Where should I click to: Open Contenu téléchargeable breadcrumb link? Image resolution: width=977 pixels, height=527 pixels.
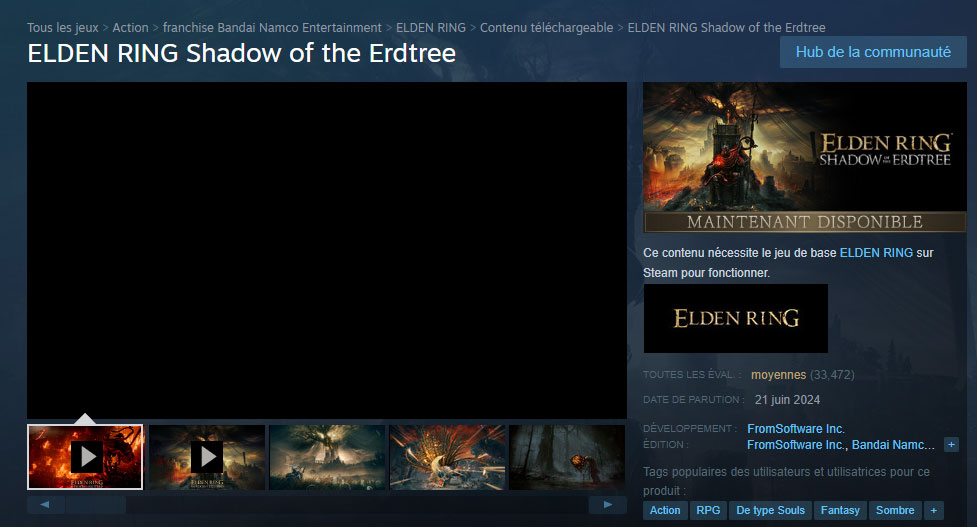pyautogui.click(x=546, y=27)
